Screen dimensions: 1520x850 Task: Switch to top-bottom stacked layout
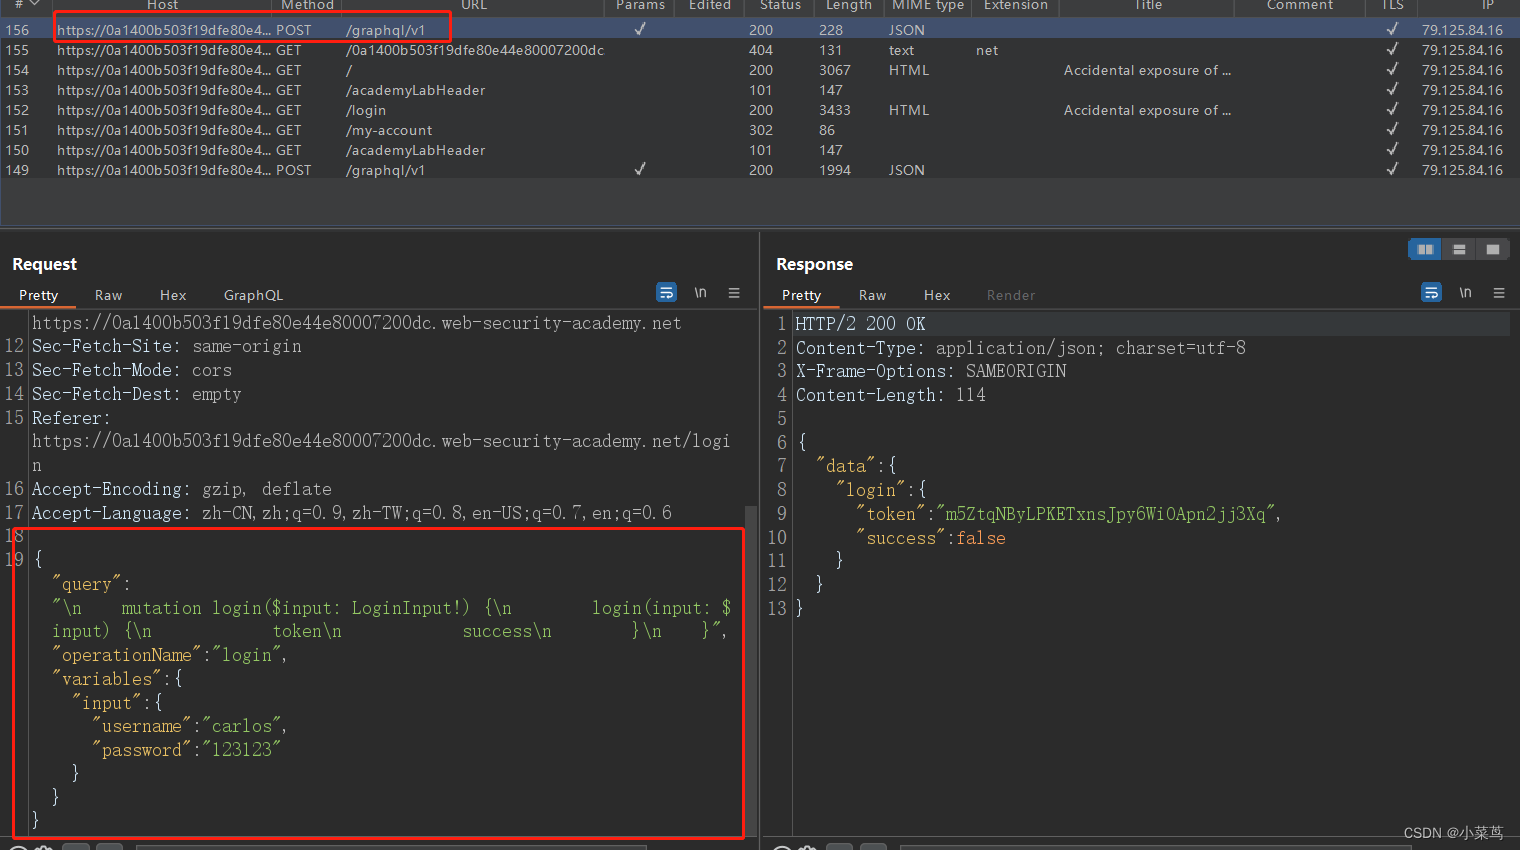pos(1459,249)
